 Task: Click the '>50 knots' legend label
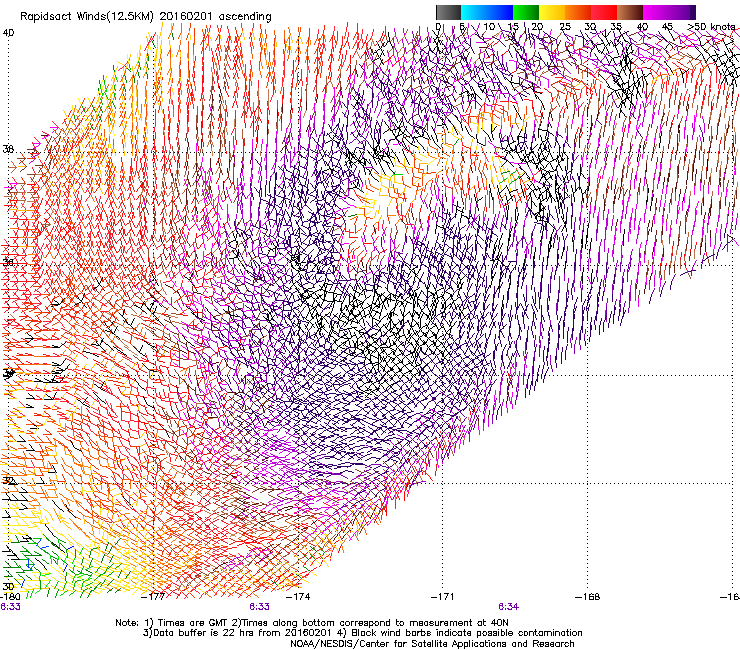[711, 27]
